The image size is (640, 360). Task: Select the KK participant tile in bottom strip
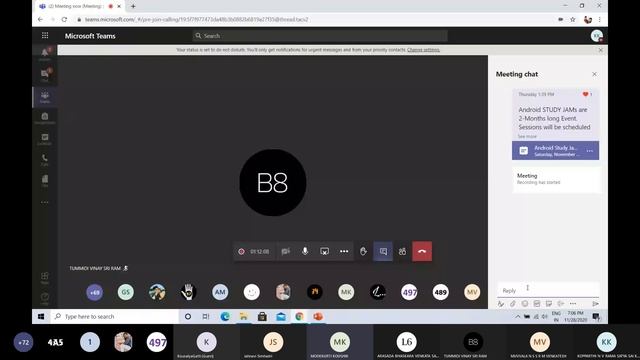coord(606,342)
